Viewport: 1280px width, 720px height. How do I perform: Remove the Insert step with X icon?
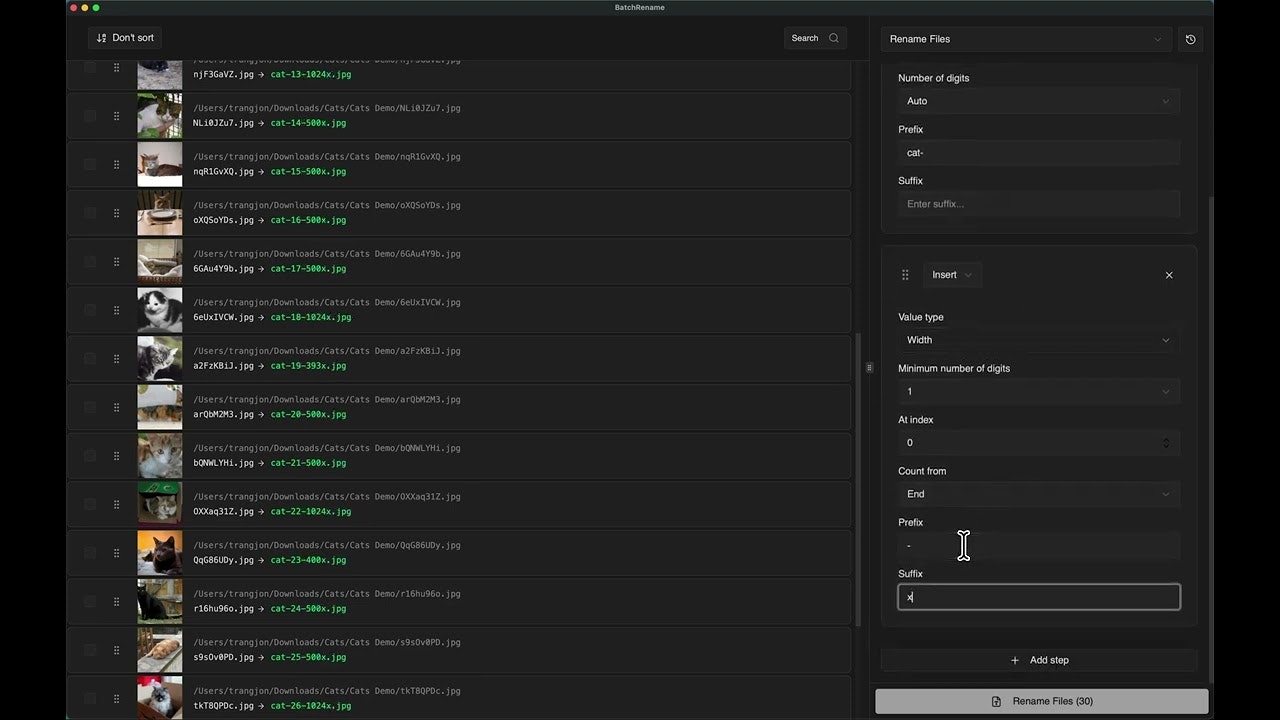tap(1169, 275)
